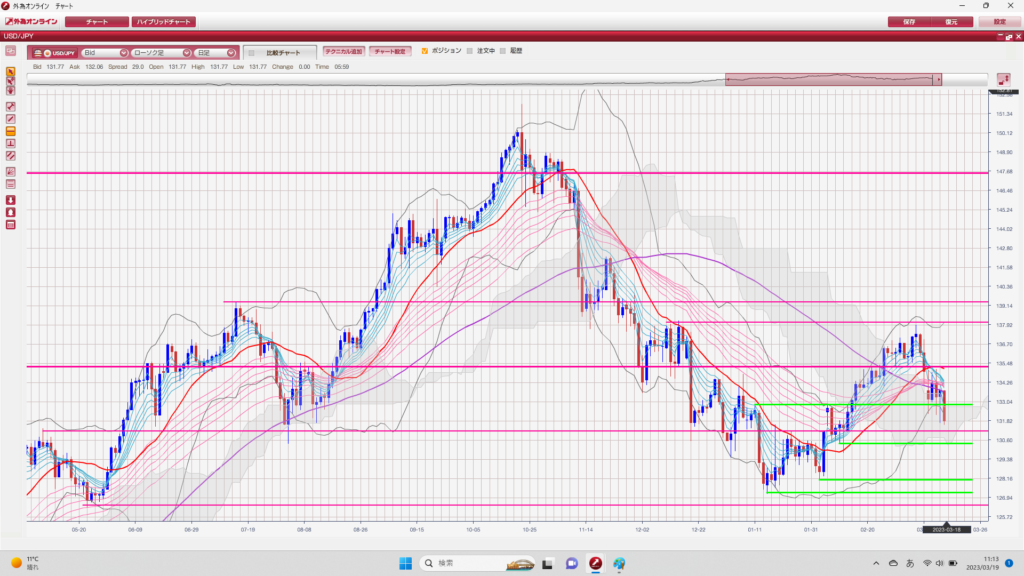Show hidden system tray icons
Screen dimensions: 1024x576
(876, 563)
